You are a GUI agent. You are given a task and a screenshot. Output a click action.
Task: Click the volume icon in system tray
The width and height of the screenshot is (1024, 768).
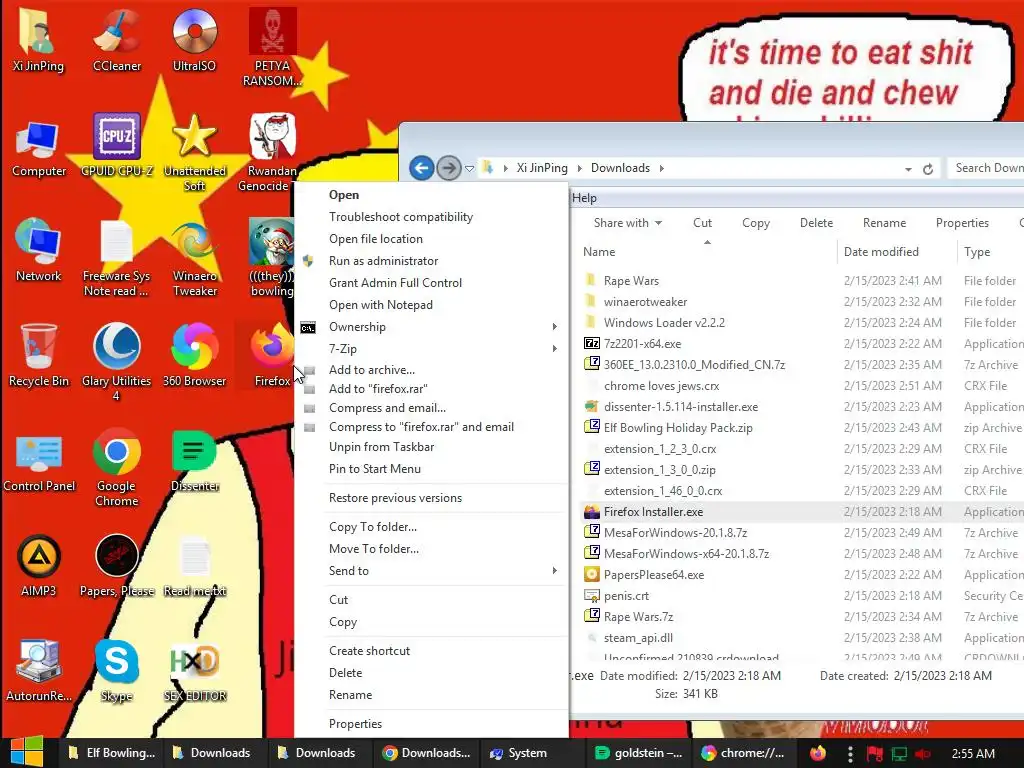tap(923, 754)
